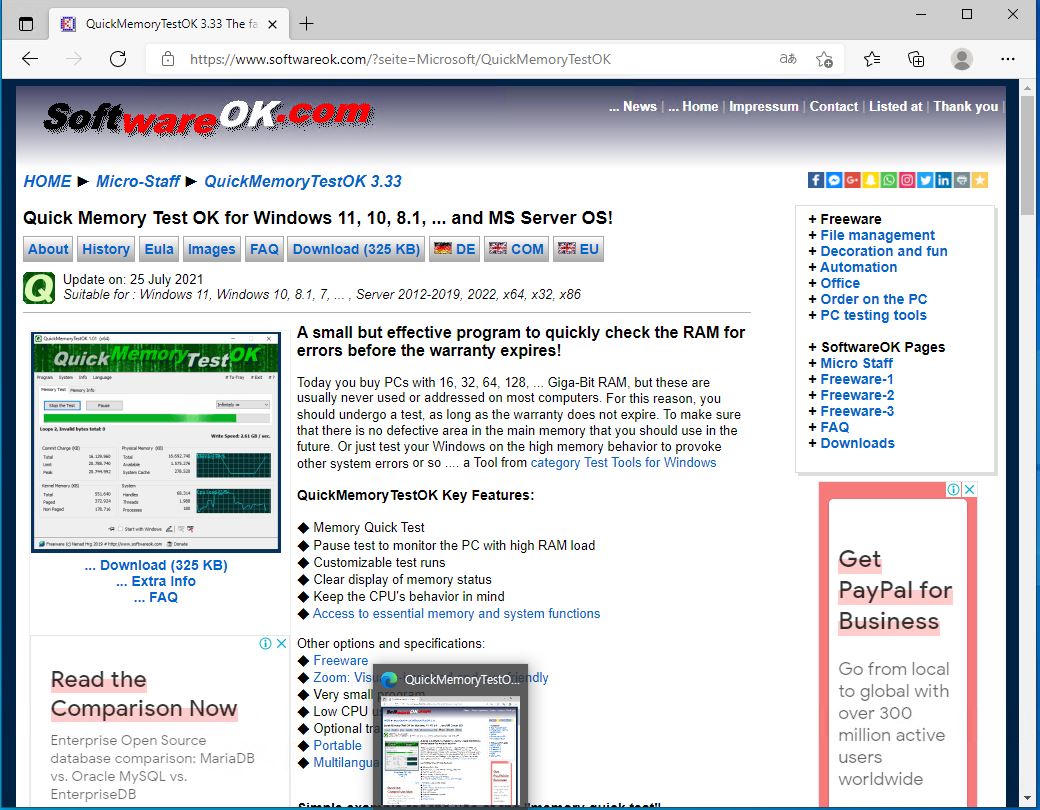The width and height of the screenshot is (1040, 810).
Task: Go to Home in top navigation
Action: (693, 106)
